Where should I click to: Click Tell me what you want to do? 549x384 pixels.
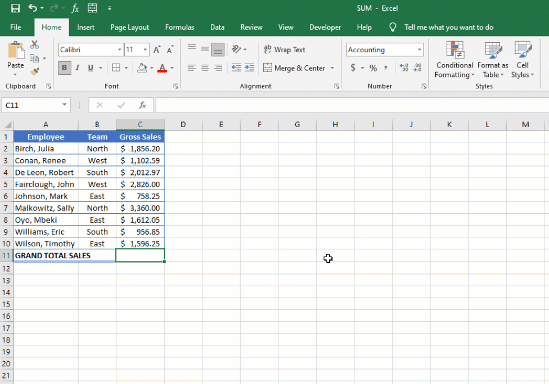[x=449, y=27]
